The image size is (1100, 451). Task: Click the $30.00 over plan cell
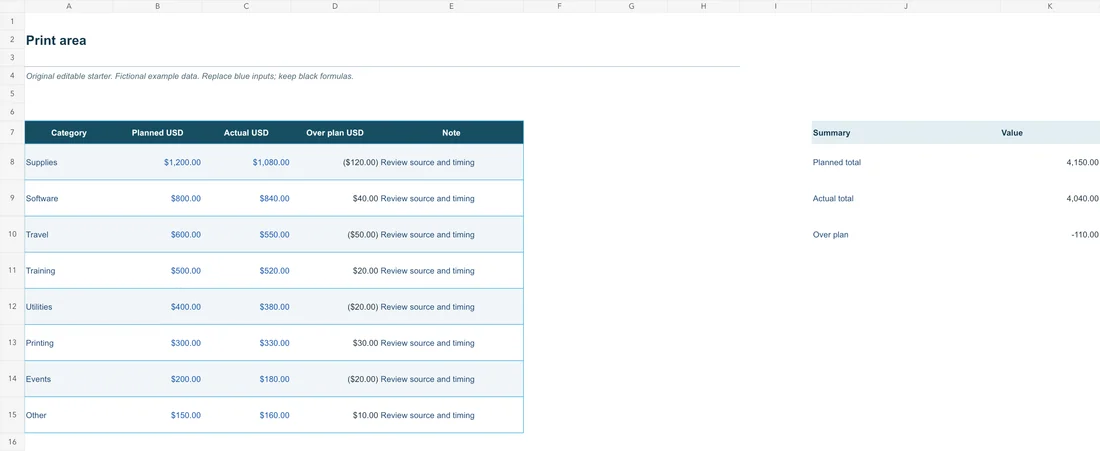pyautogui.click(x=335, y=343)
